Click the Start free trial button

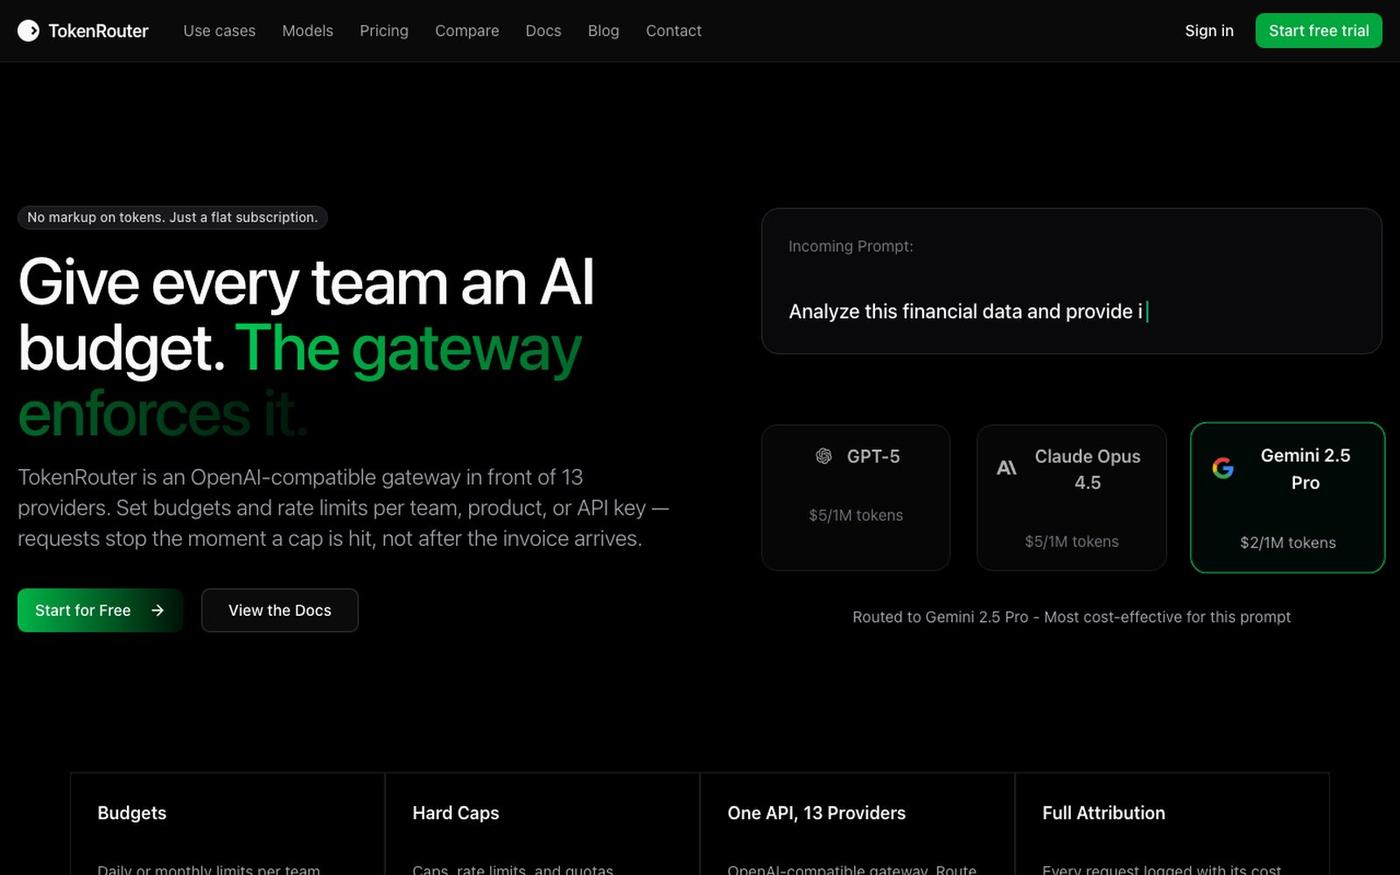click(x=1319, y=31)
